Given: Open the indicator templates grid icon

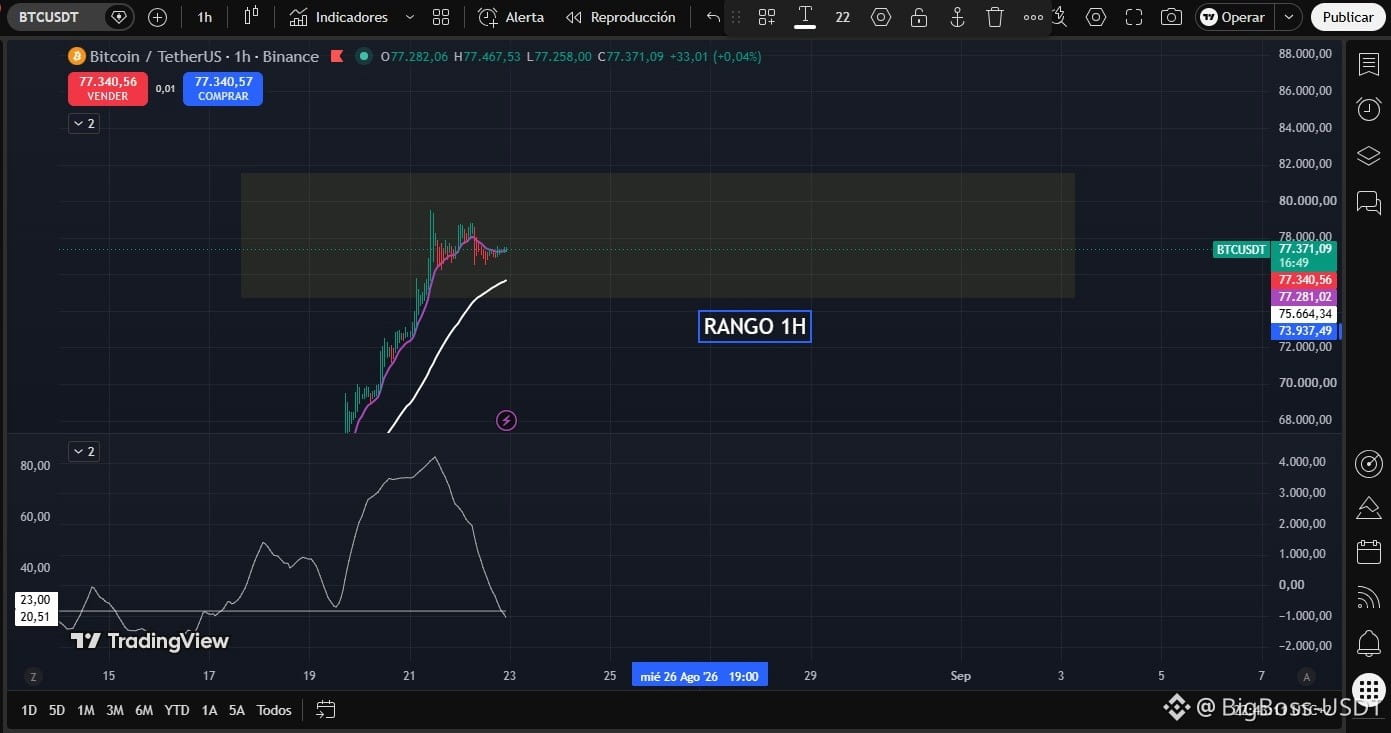Looking at the screenshot, I should pos(441,17).
